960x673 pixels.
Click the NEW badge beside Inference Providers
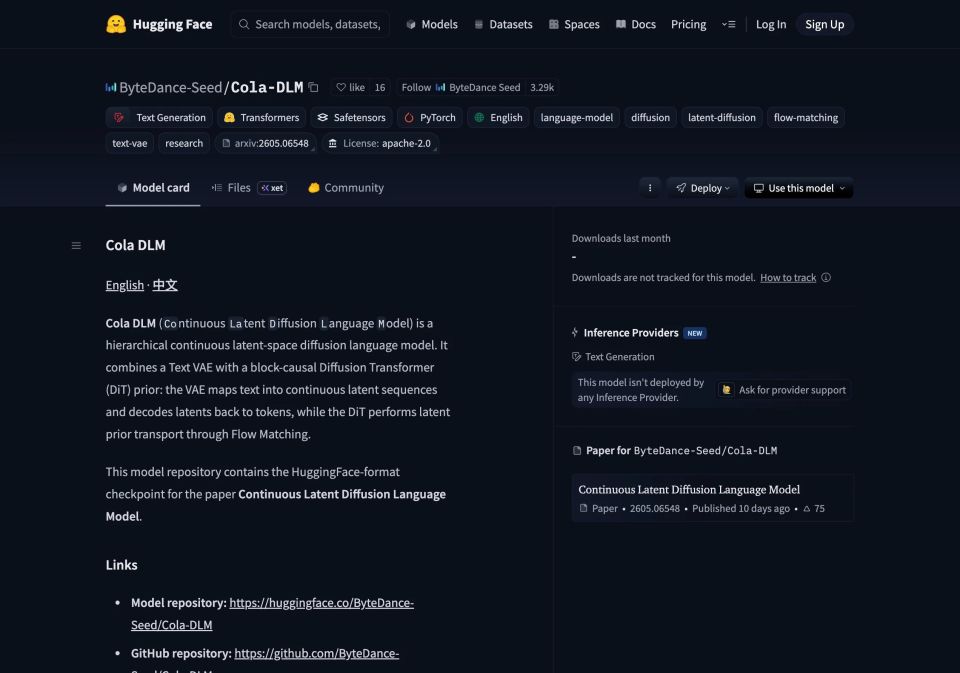pyautogui.click(x=695, y=333)
